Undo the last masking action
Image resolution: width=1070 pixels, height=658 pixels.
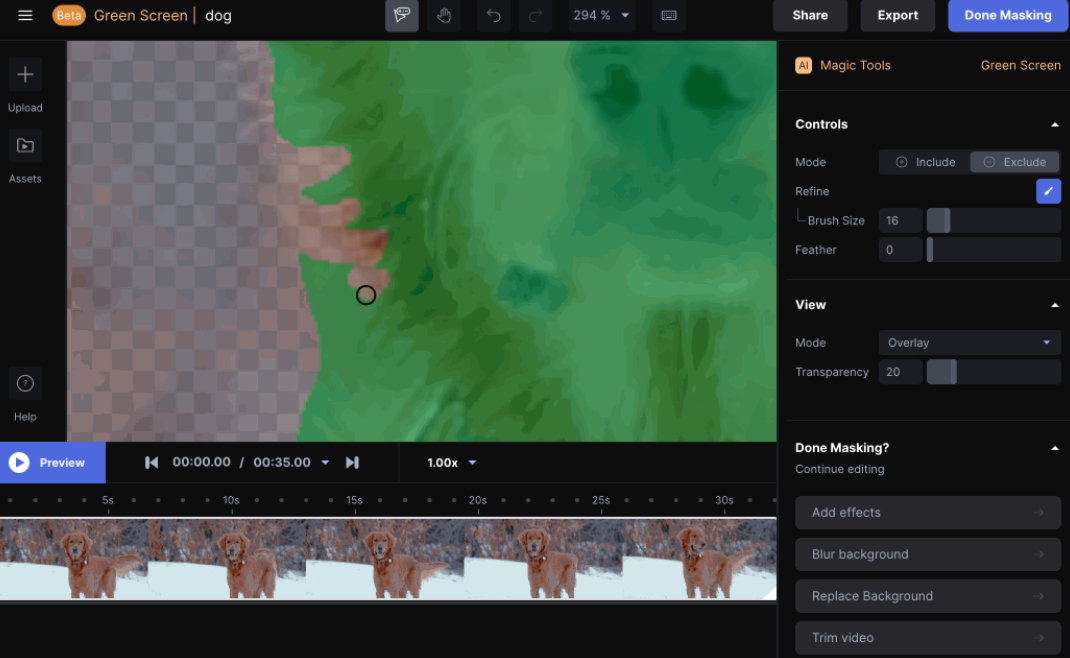point(493,15)
